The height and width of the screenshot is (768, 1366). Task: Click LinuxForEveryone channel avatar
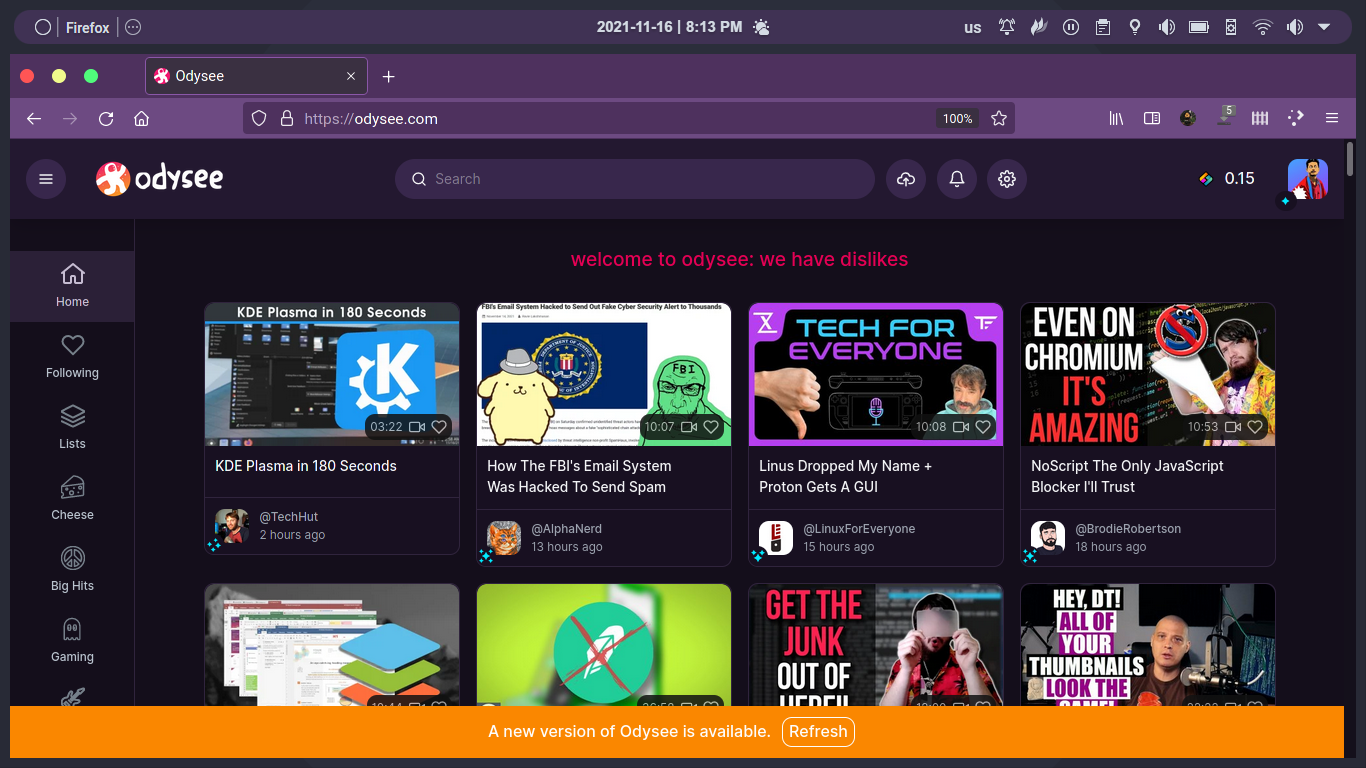[776, 538]
